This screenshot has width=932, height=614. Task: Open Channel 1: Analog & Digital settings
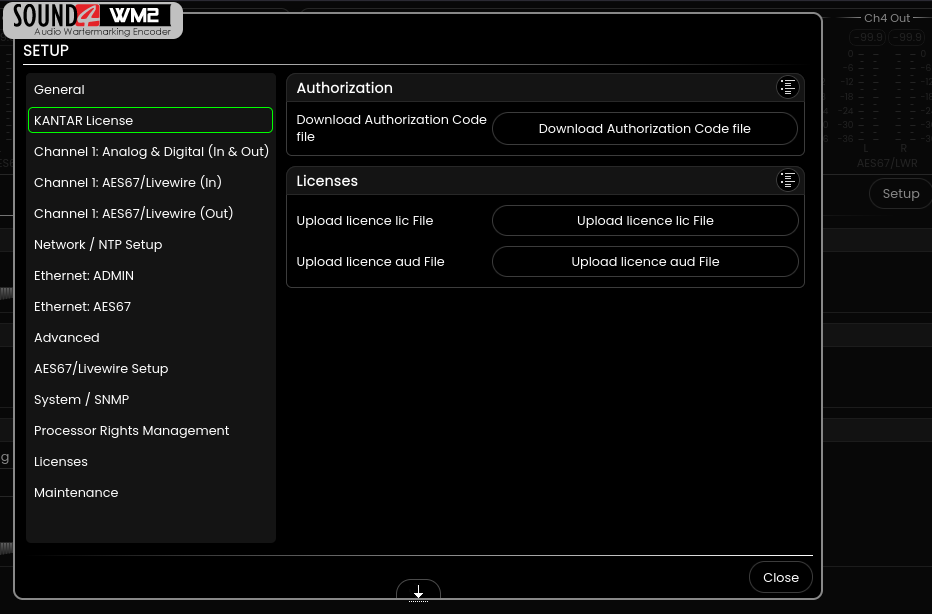[x=150, y=151]
